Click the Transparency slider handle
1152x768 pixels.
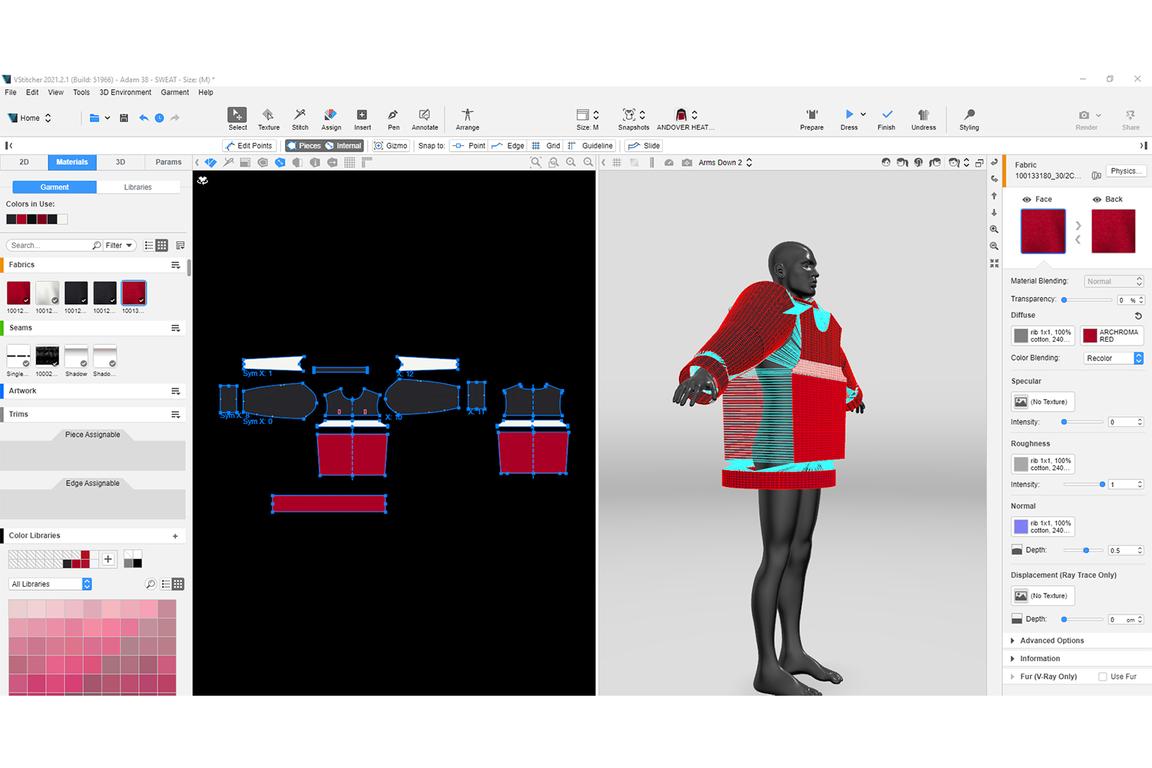click(1064, 299)
